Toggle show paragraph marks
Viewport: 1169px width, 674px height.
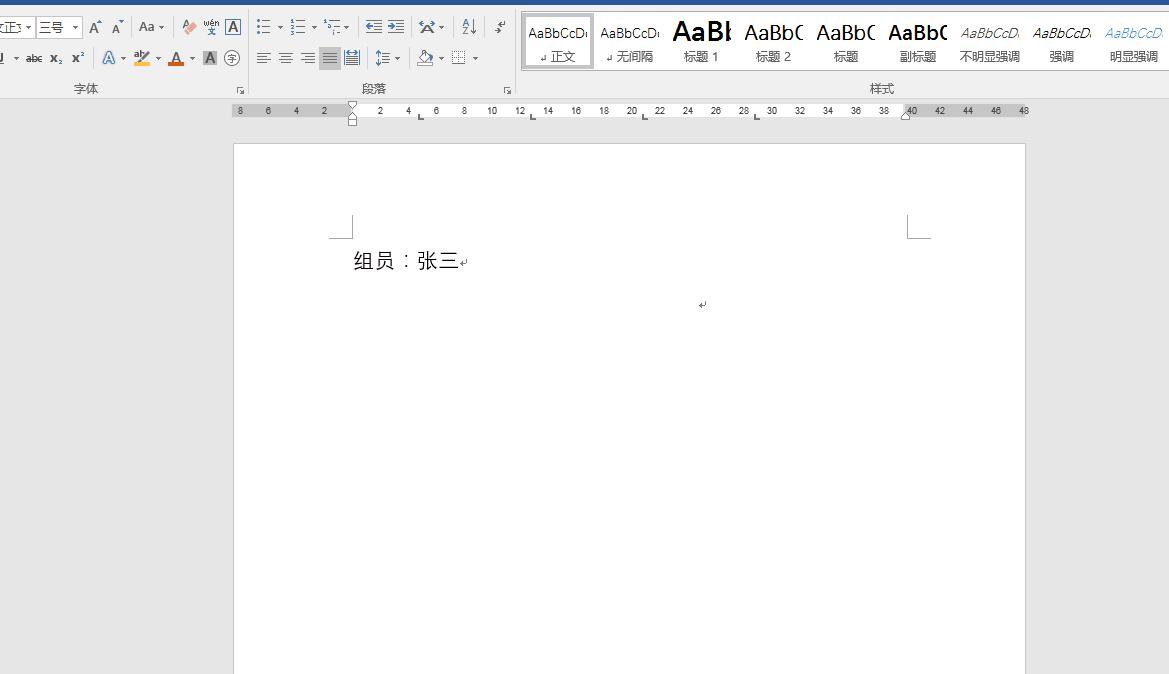[500, 28]
